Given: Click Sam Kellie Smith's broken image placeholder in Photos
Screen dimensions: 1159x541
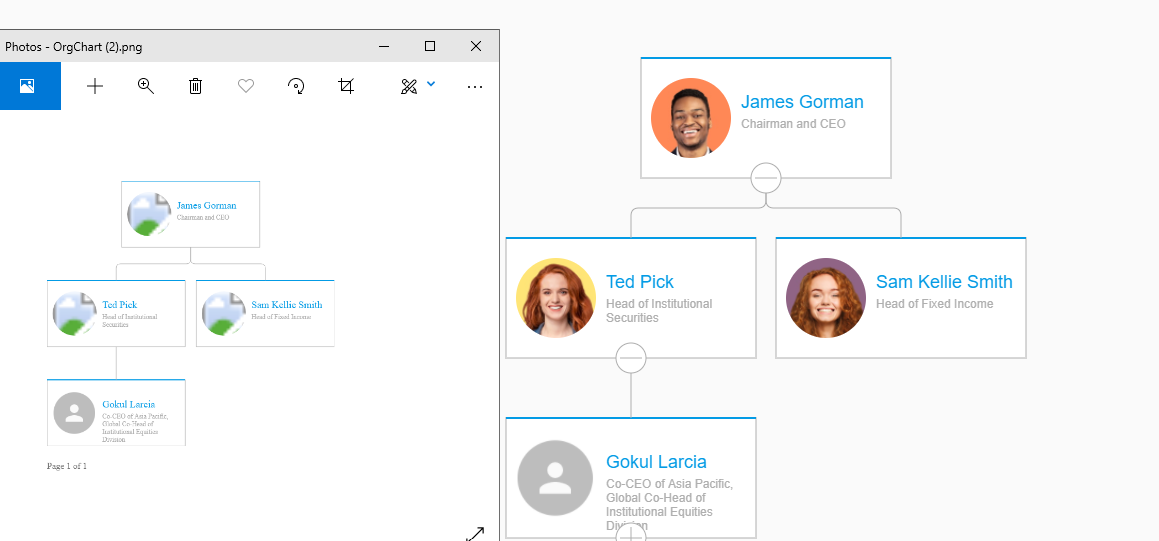Looking at the screenshot, I should pos(224,313).
